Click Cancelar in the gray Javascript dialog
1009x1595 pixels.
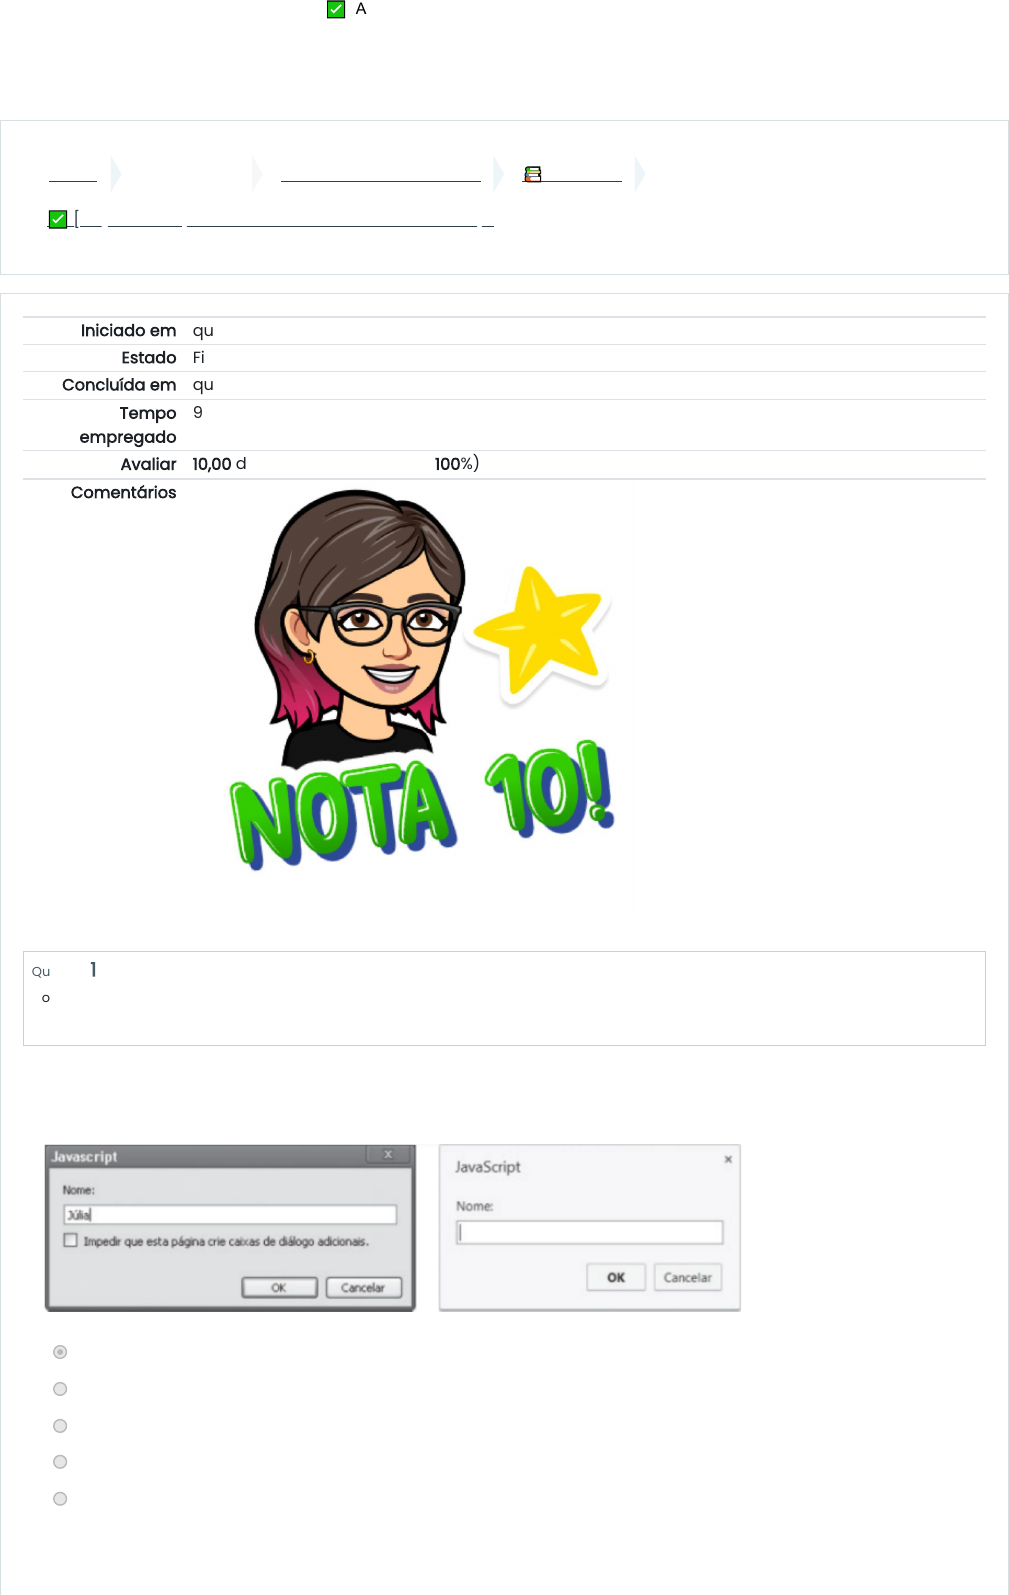(363, 1288)
